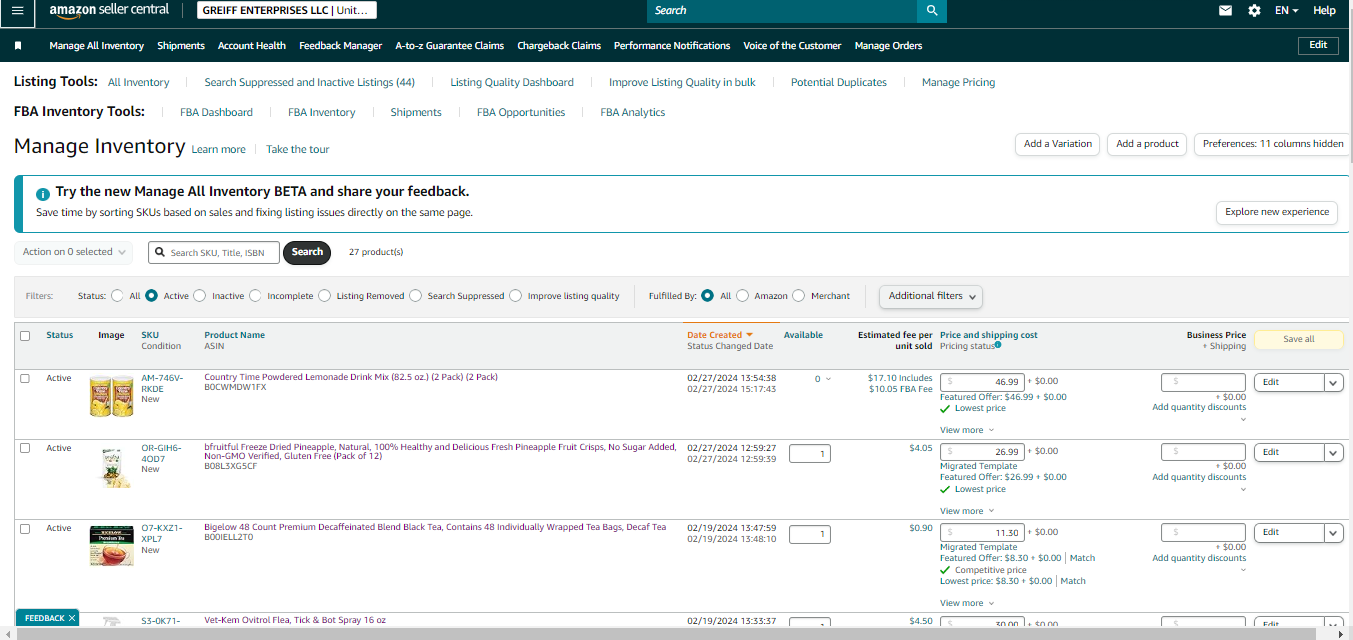Select the Search Suppressed status filter
The image size is (1353, 640).
pos(415,296)
